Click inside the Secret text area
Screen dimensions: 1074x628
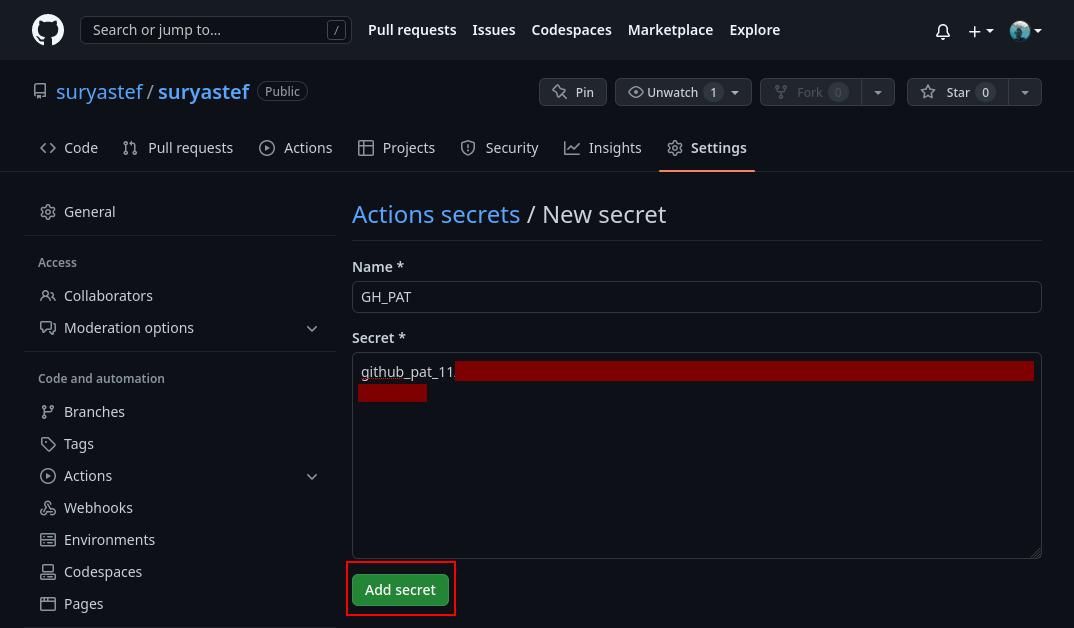pyautogui.click(x=697, y=455)
